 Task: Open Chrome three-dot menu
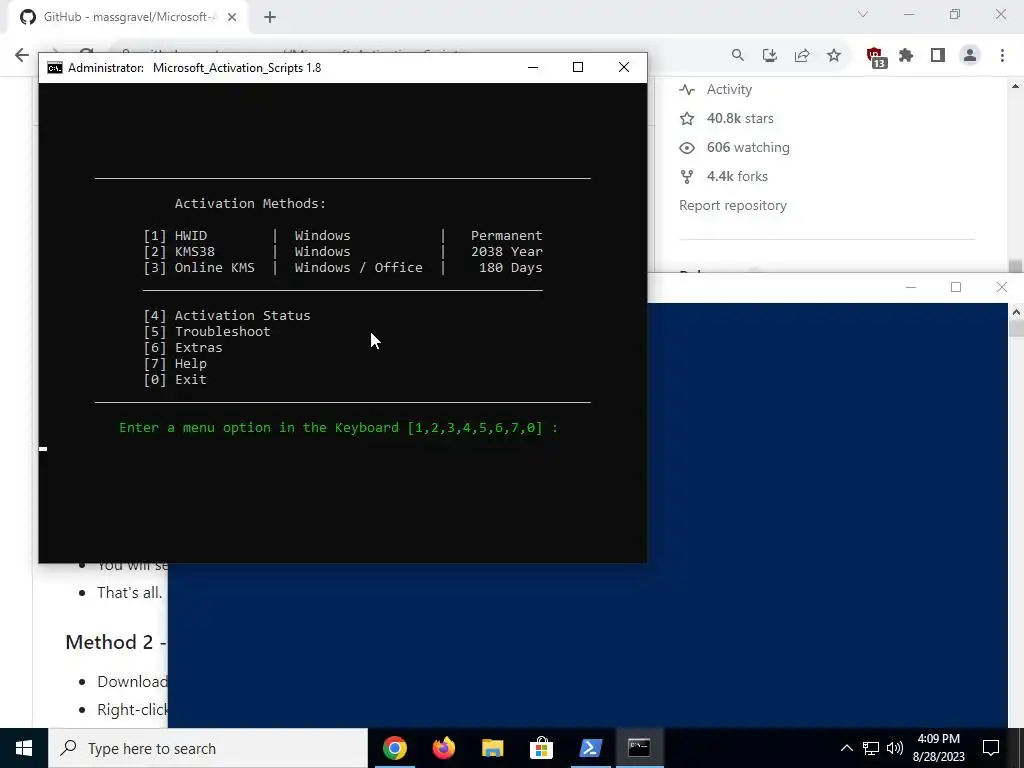click(1002, 56)
